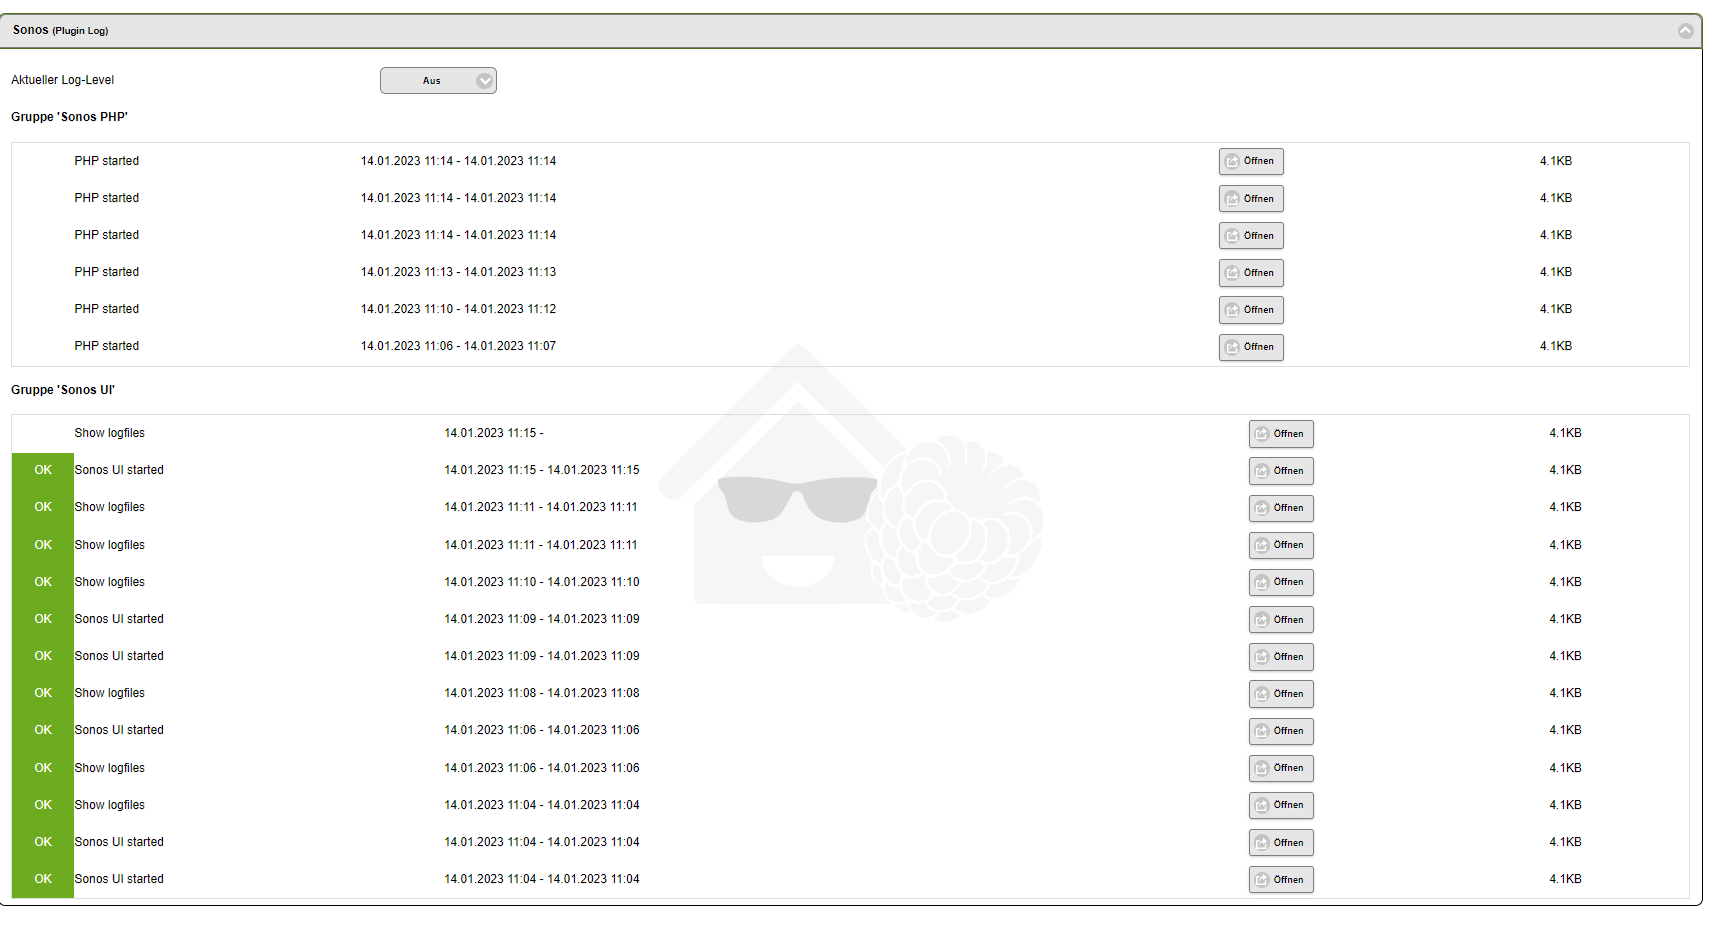Click 'Show logfiles' name in the 11:15 row

tap(109, 433)
